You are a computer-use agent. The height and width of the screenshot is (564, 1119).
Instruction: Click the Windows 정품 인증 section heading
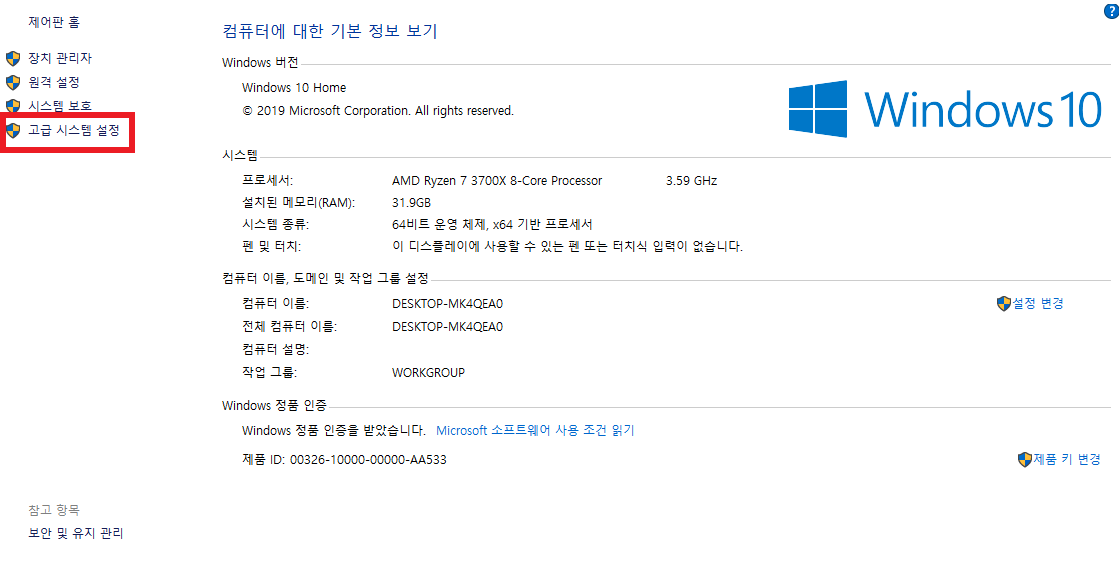tap(274, 406)
